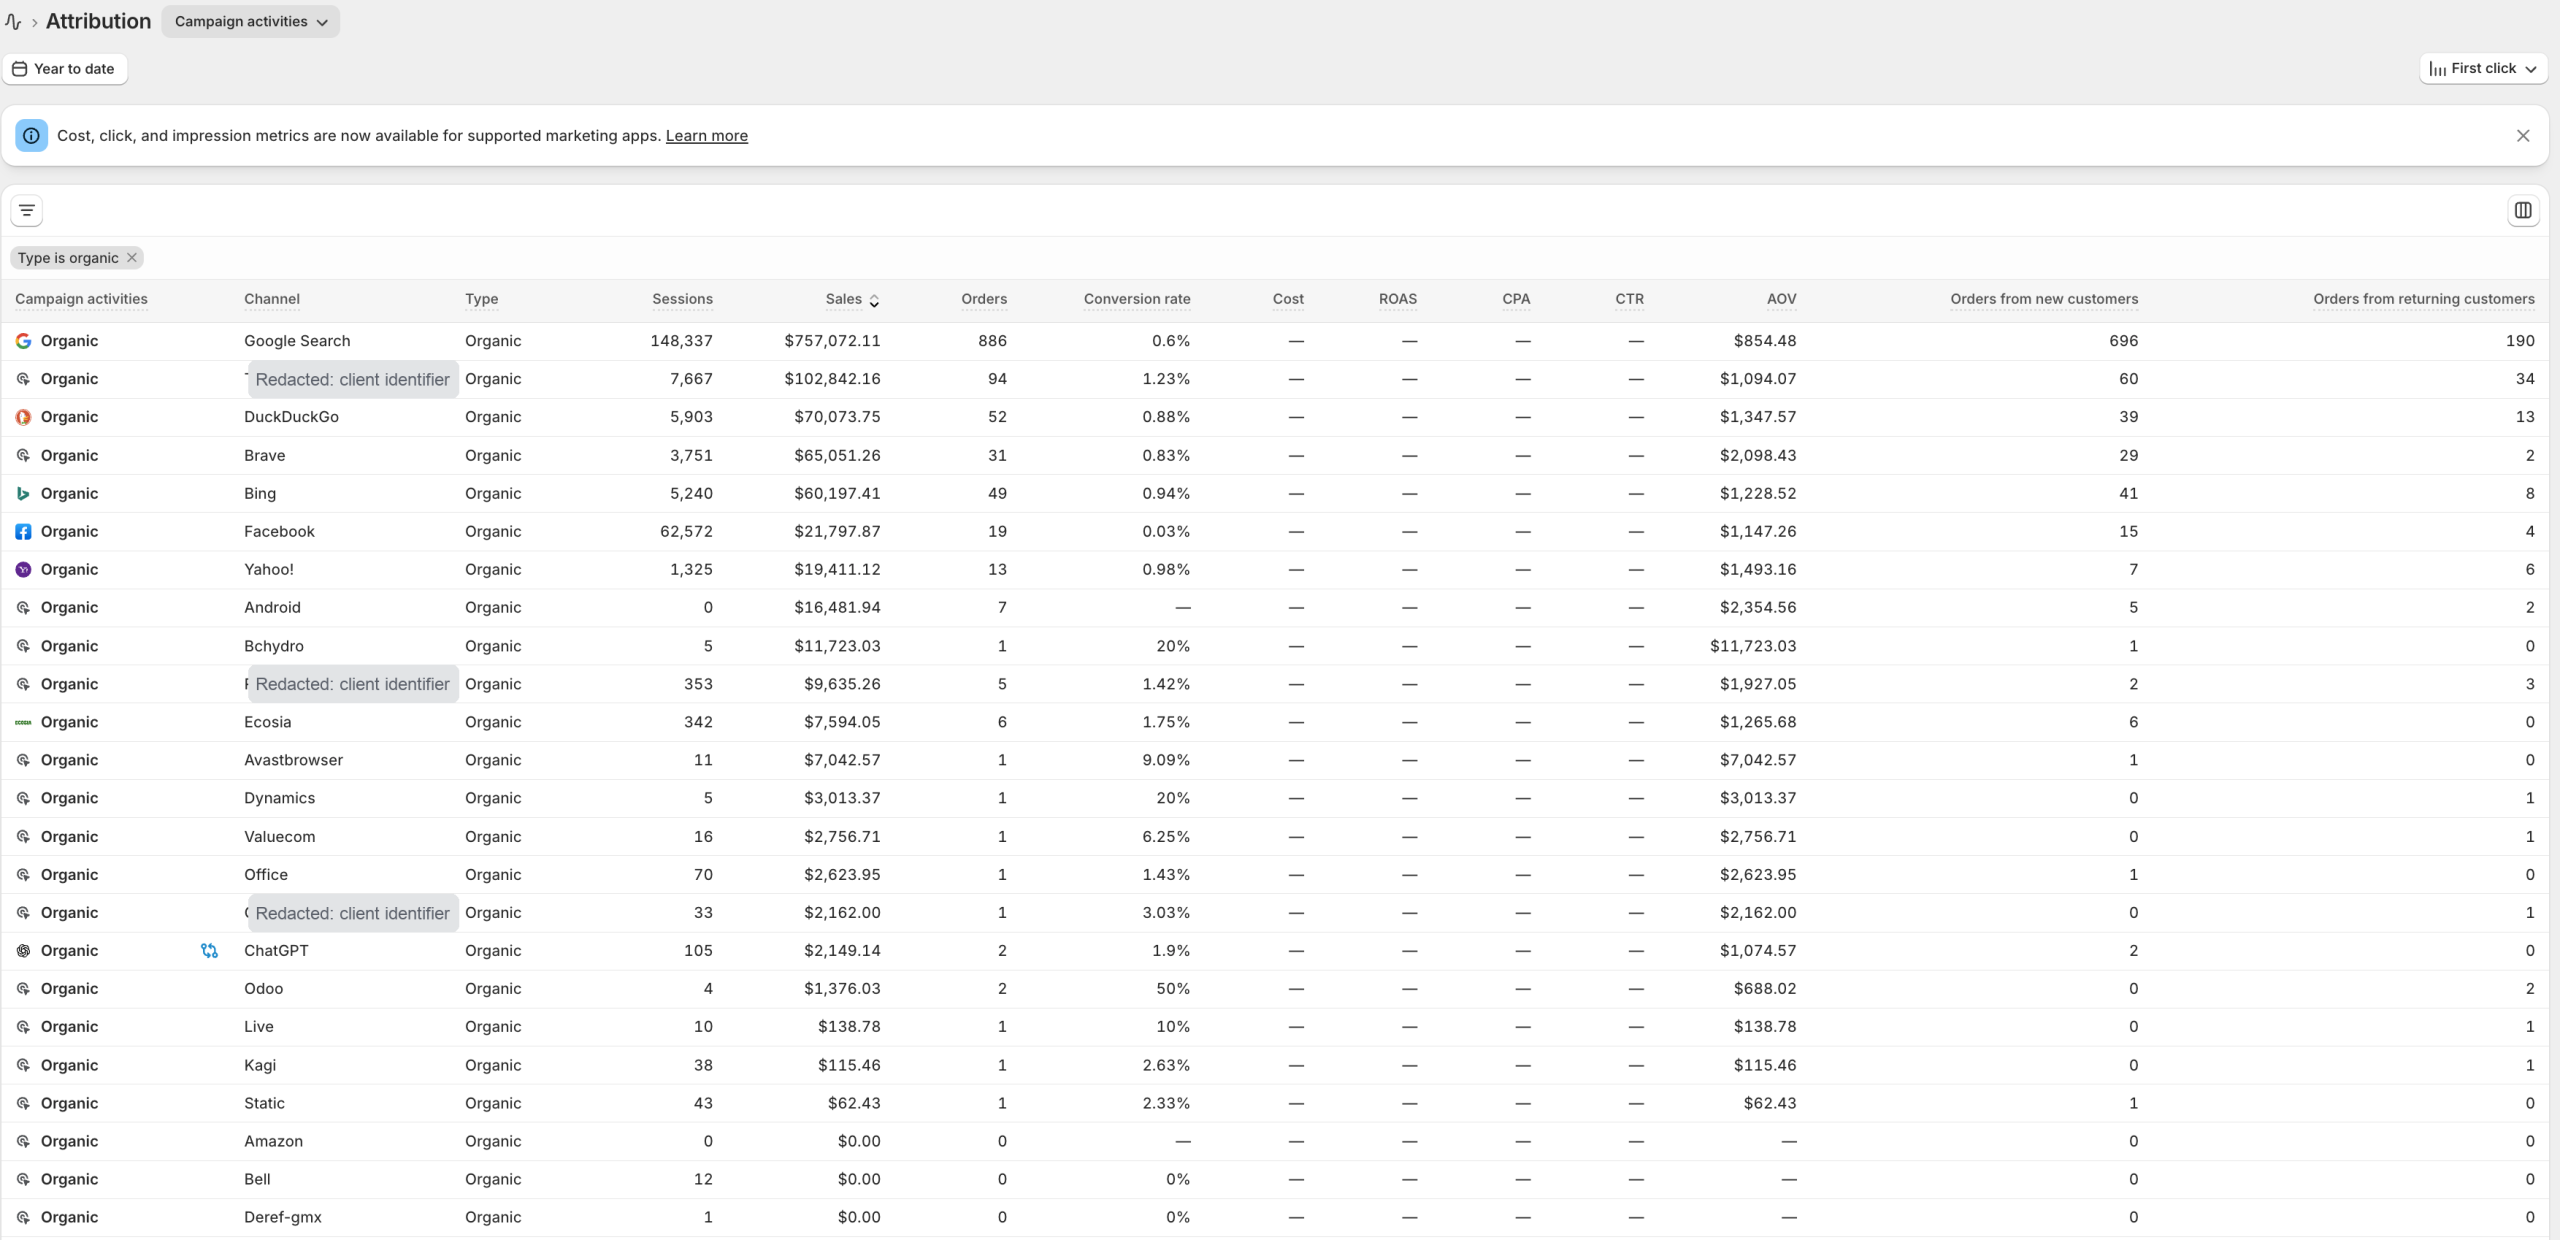Click the info icon in the banner

click(x=31, y=136)
